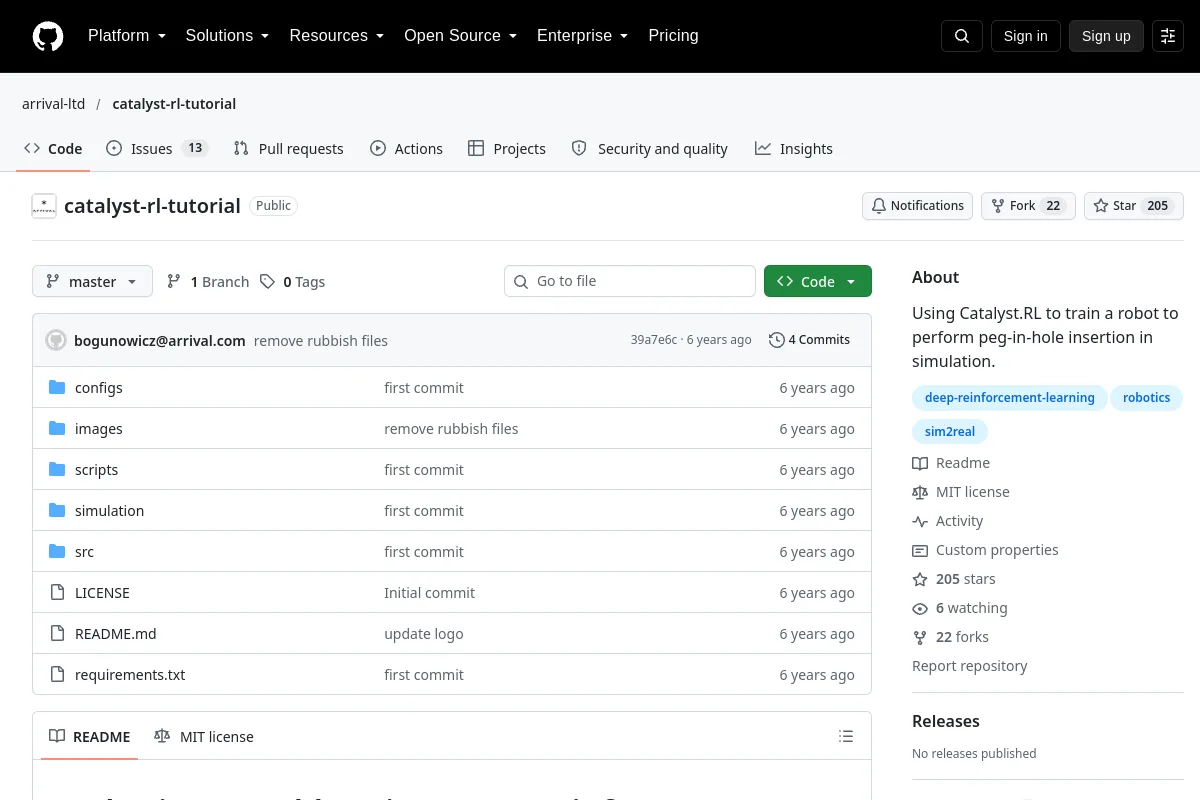
Task: Click the star icon beside 205 stars
Action: 920,579
